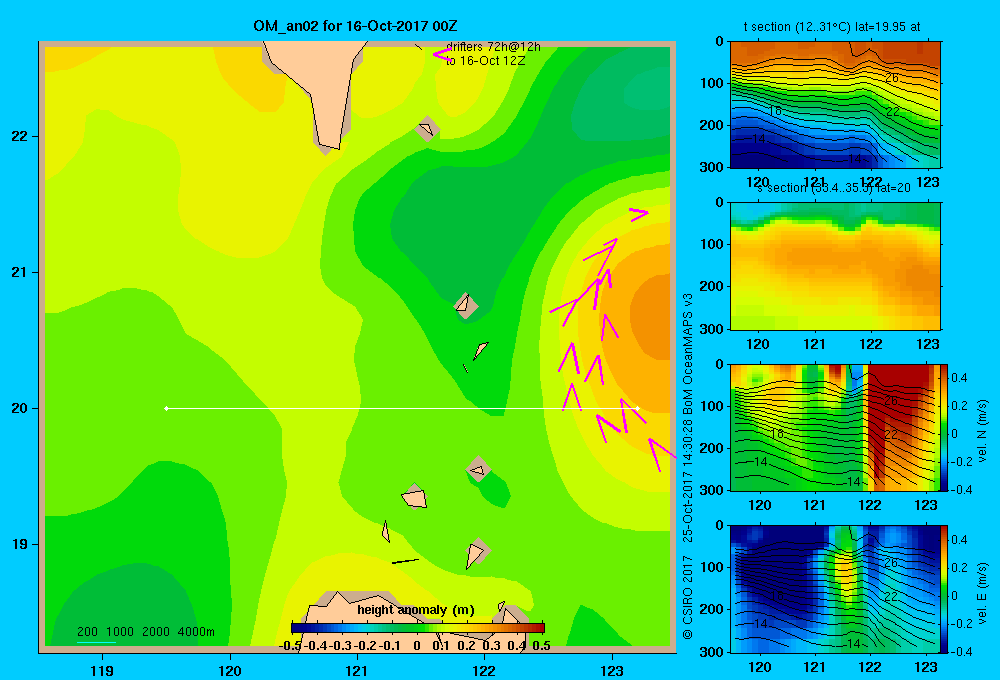Click the 'to 16-Oct 12Z' legend text

click(485, 61)
